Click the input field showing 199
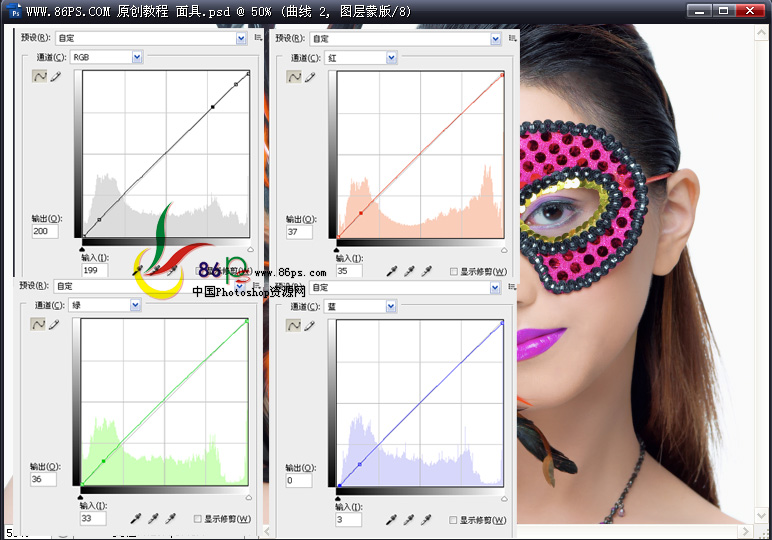Image resolution: width=772 pixels, height=540 pixels. 95,270
